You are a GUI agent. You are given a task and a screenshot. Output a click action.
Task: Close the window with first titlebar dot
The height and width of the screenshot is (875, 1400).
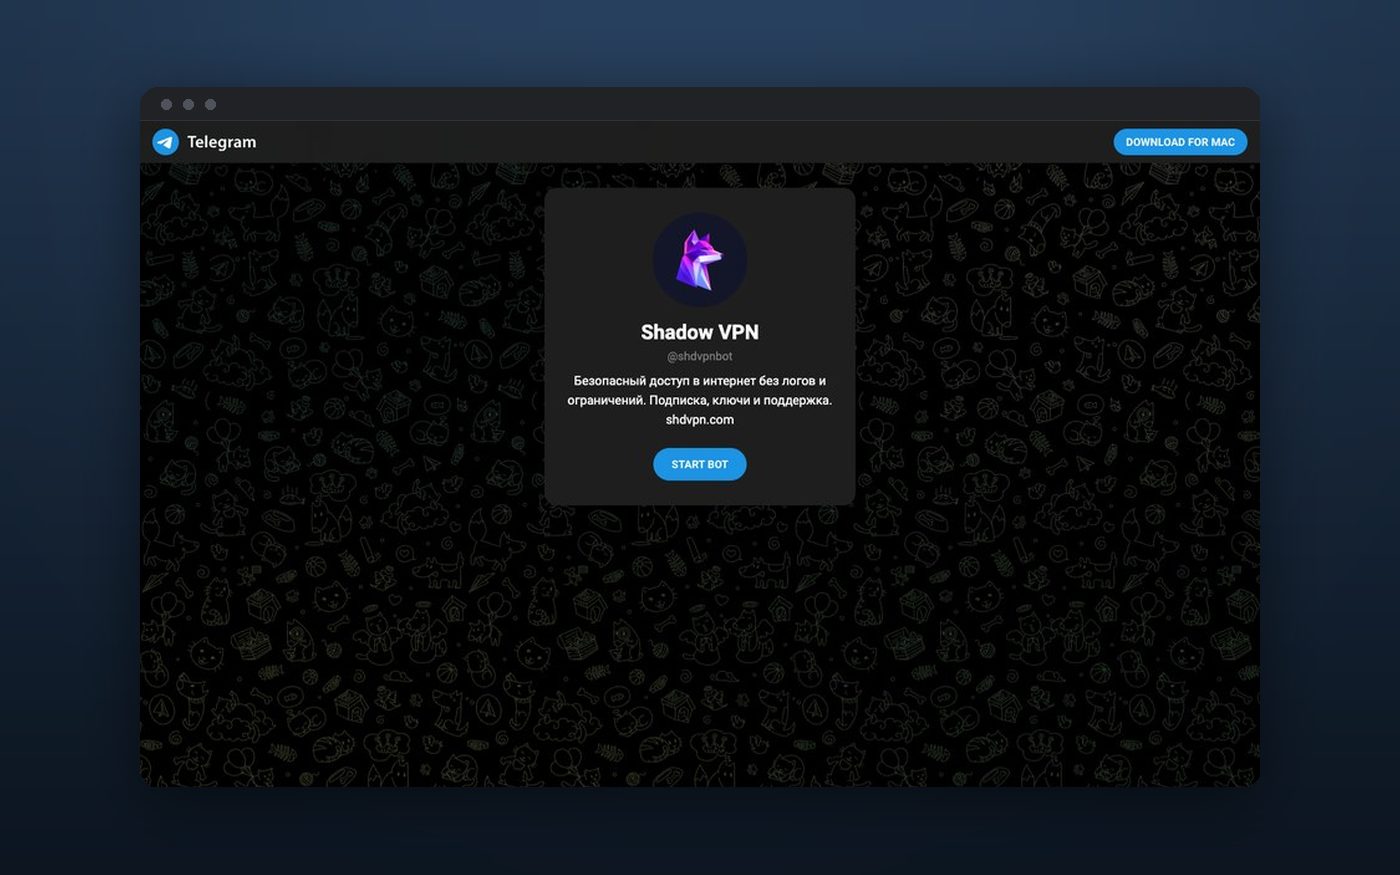tap(166, 105)
